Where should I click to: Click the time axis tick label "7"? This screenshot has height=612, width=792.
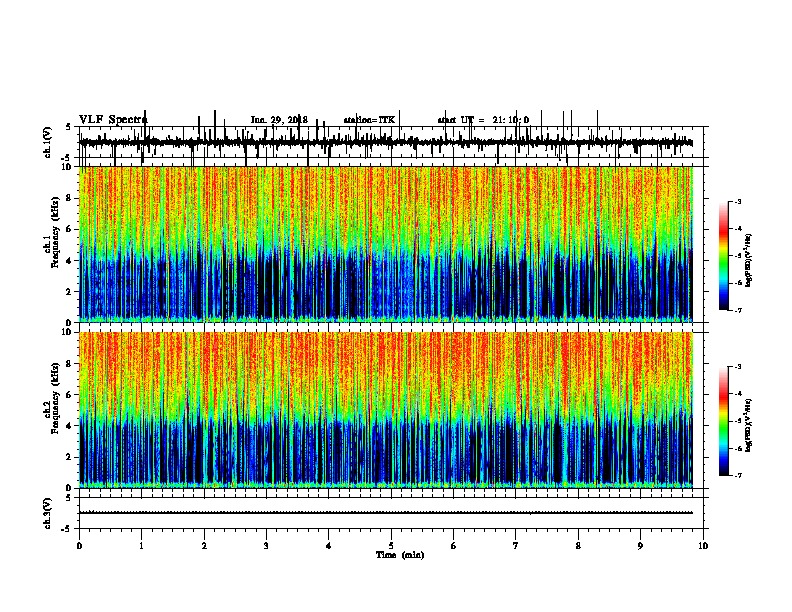[x=516, y=546]
